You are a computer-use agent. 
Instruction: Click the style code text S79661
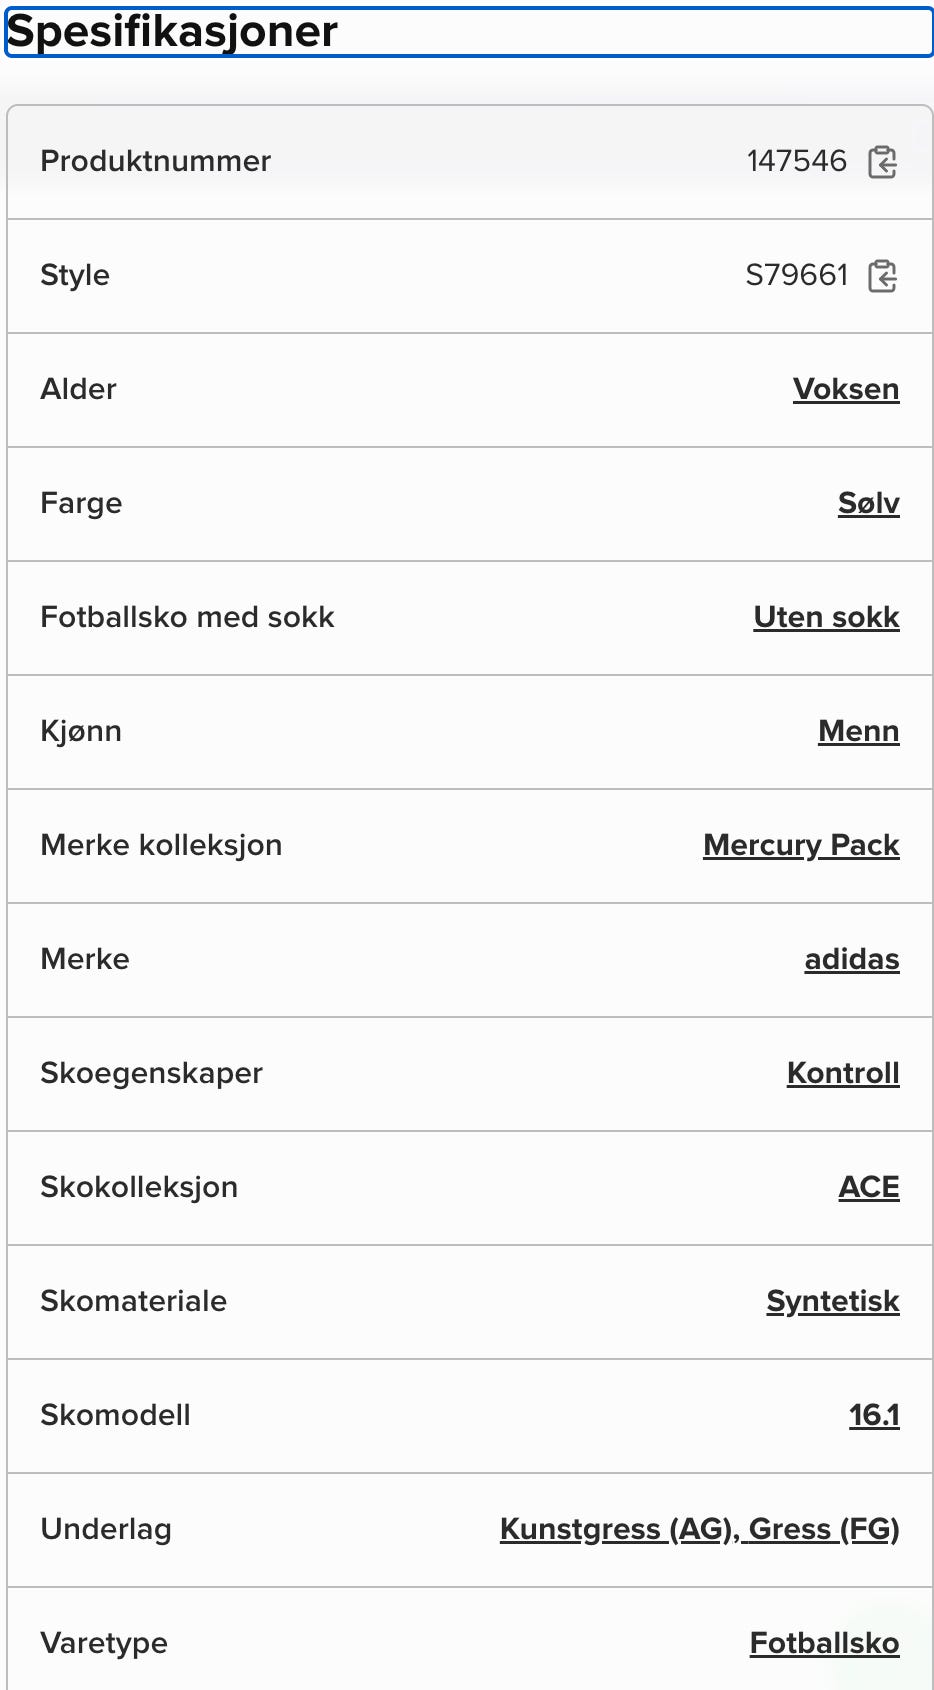pyautogui.click(x=796, y=275)
